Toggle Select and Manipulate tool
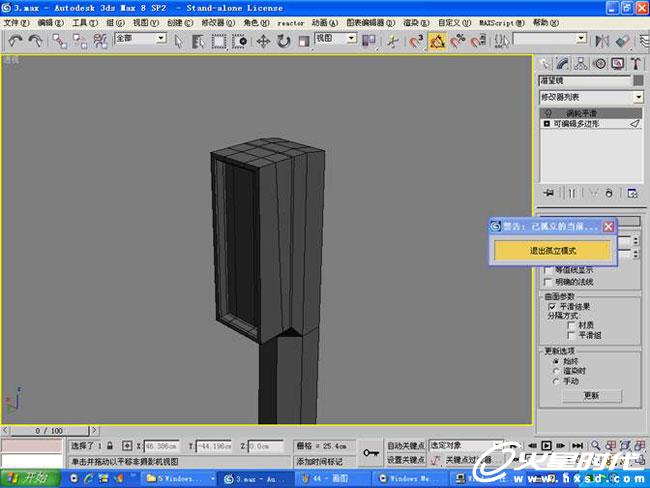This screenshot has height=488, width=650. [x=393, y=41]
